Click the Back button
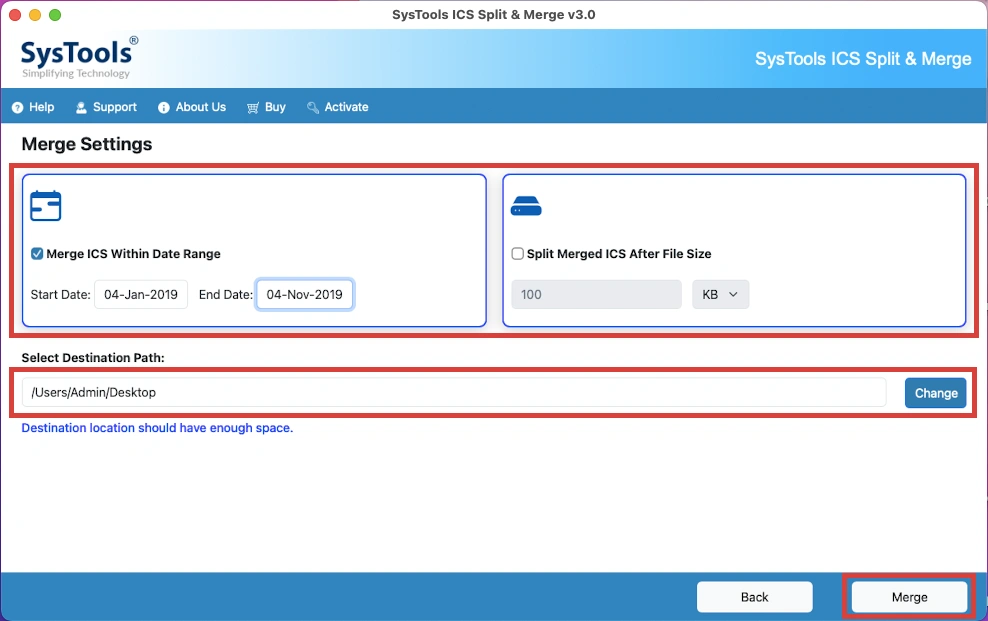Image resolution: width=988 pixels, height=621 pixels. (754, 597)
